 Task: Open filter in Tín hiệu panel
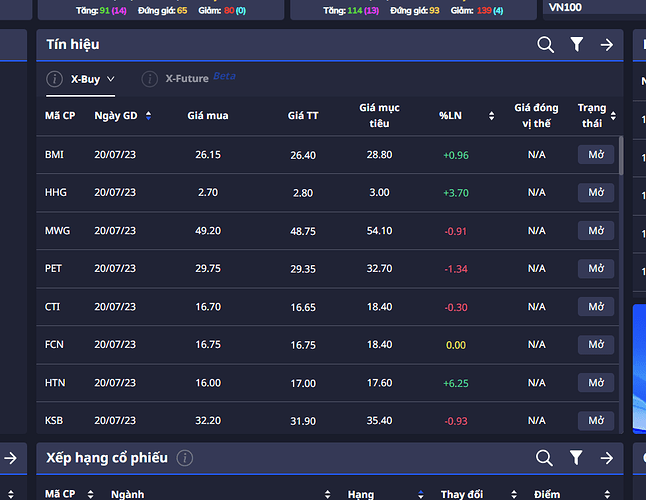[x=576, y=44]
